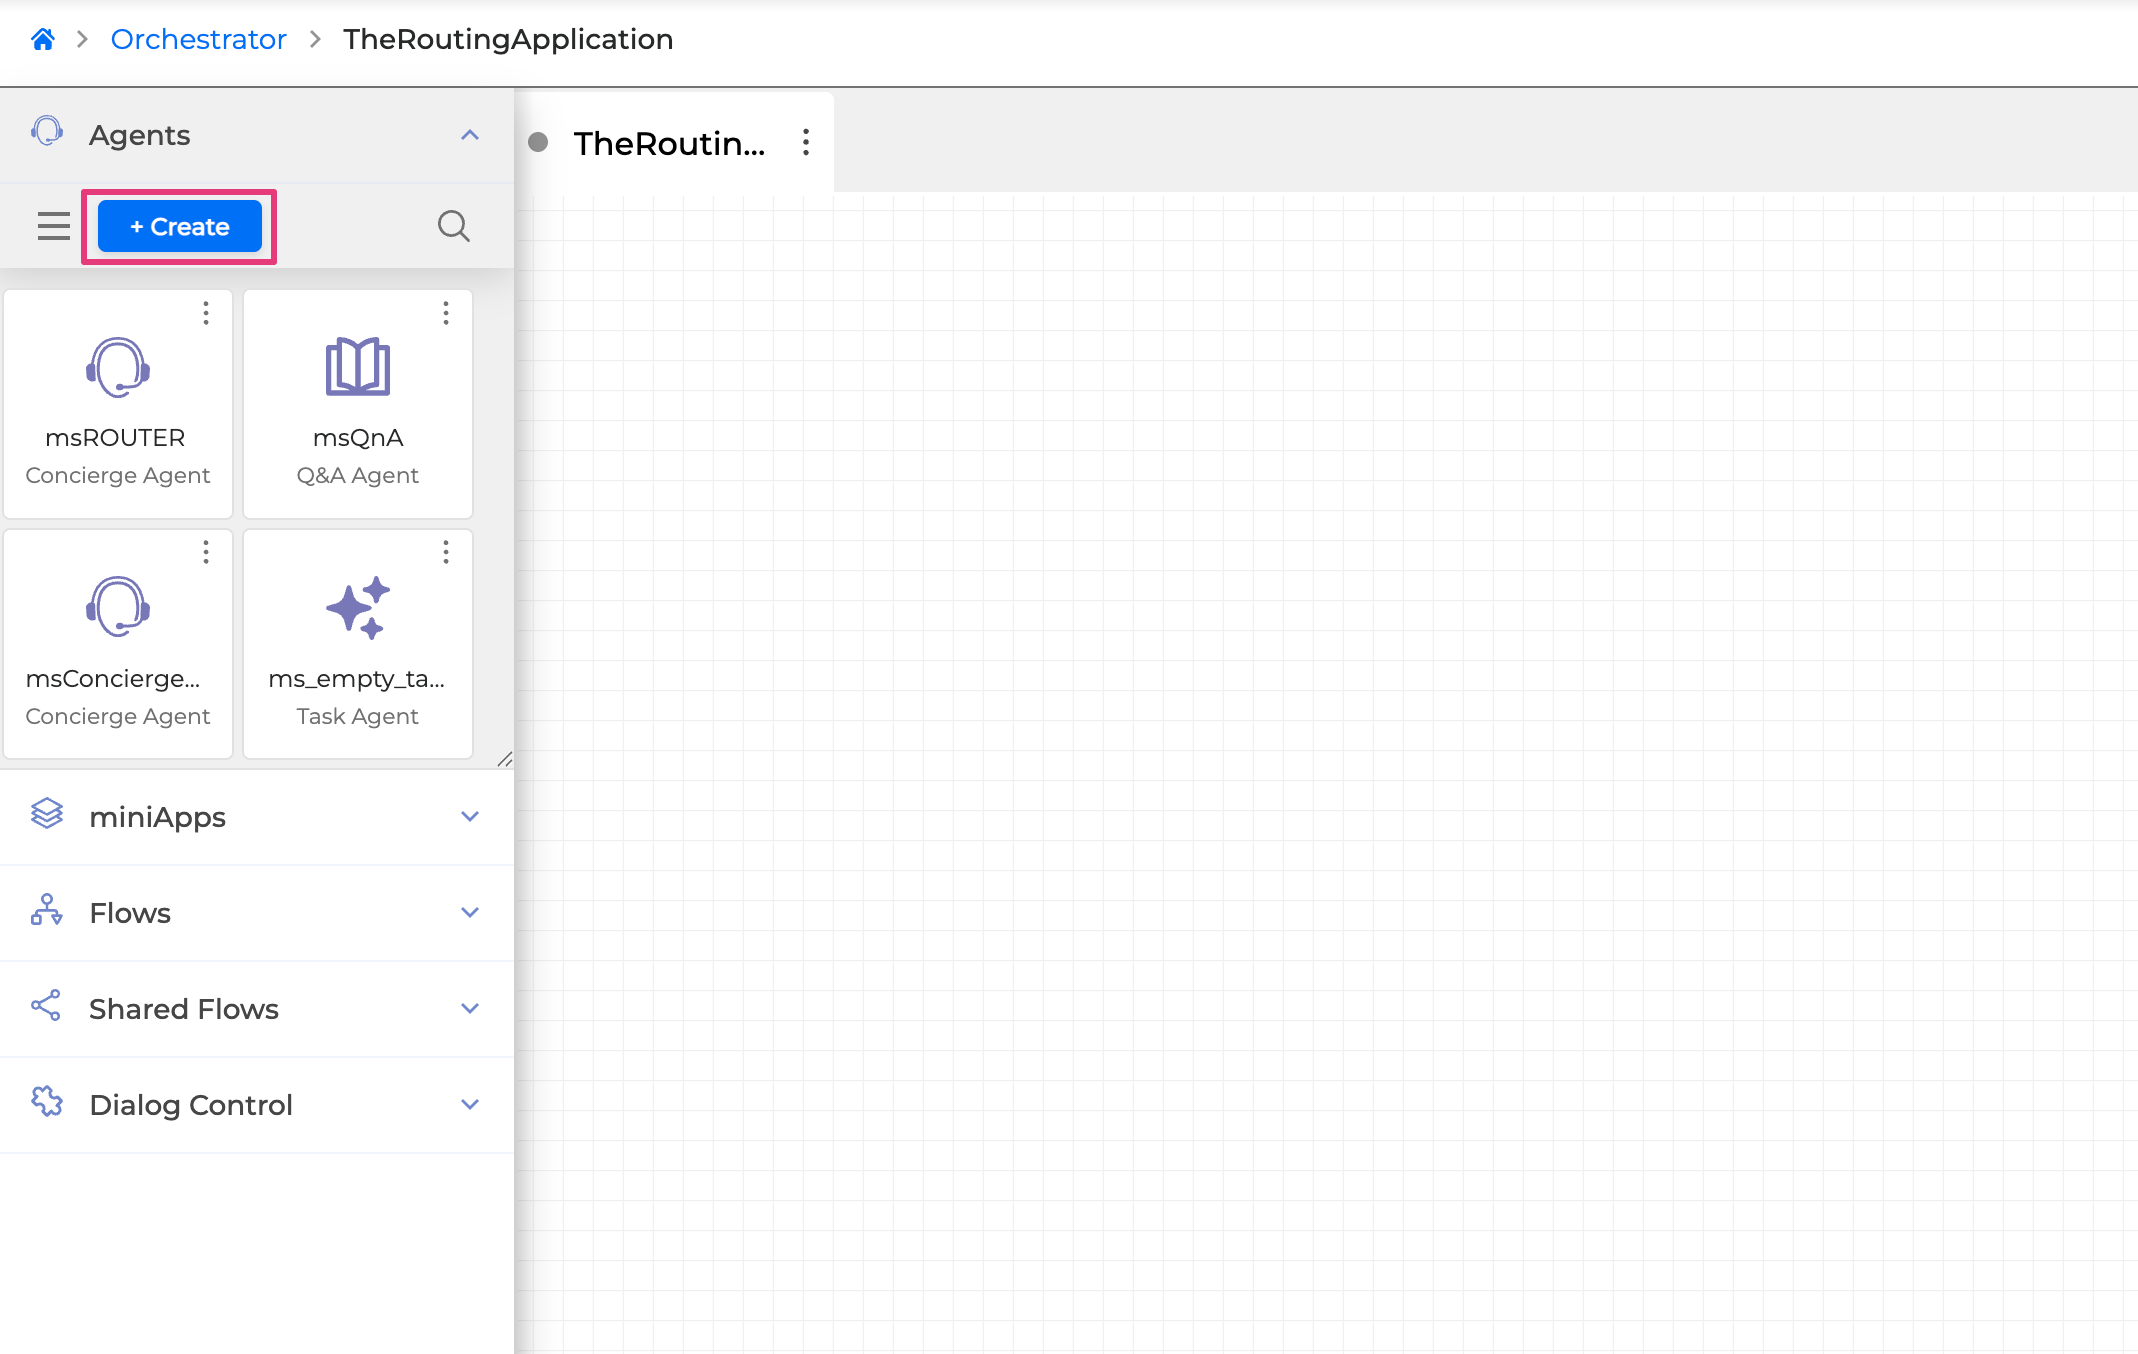Screen dimensions: 2138x1354
Task: Open the hamburger list menu icon
Action: point(54,226)
